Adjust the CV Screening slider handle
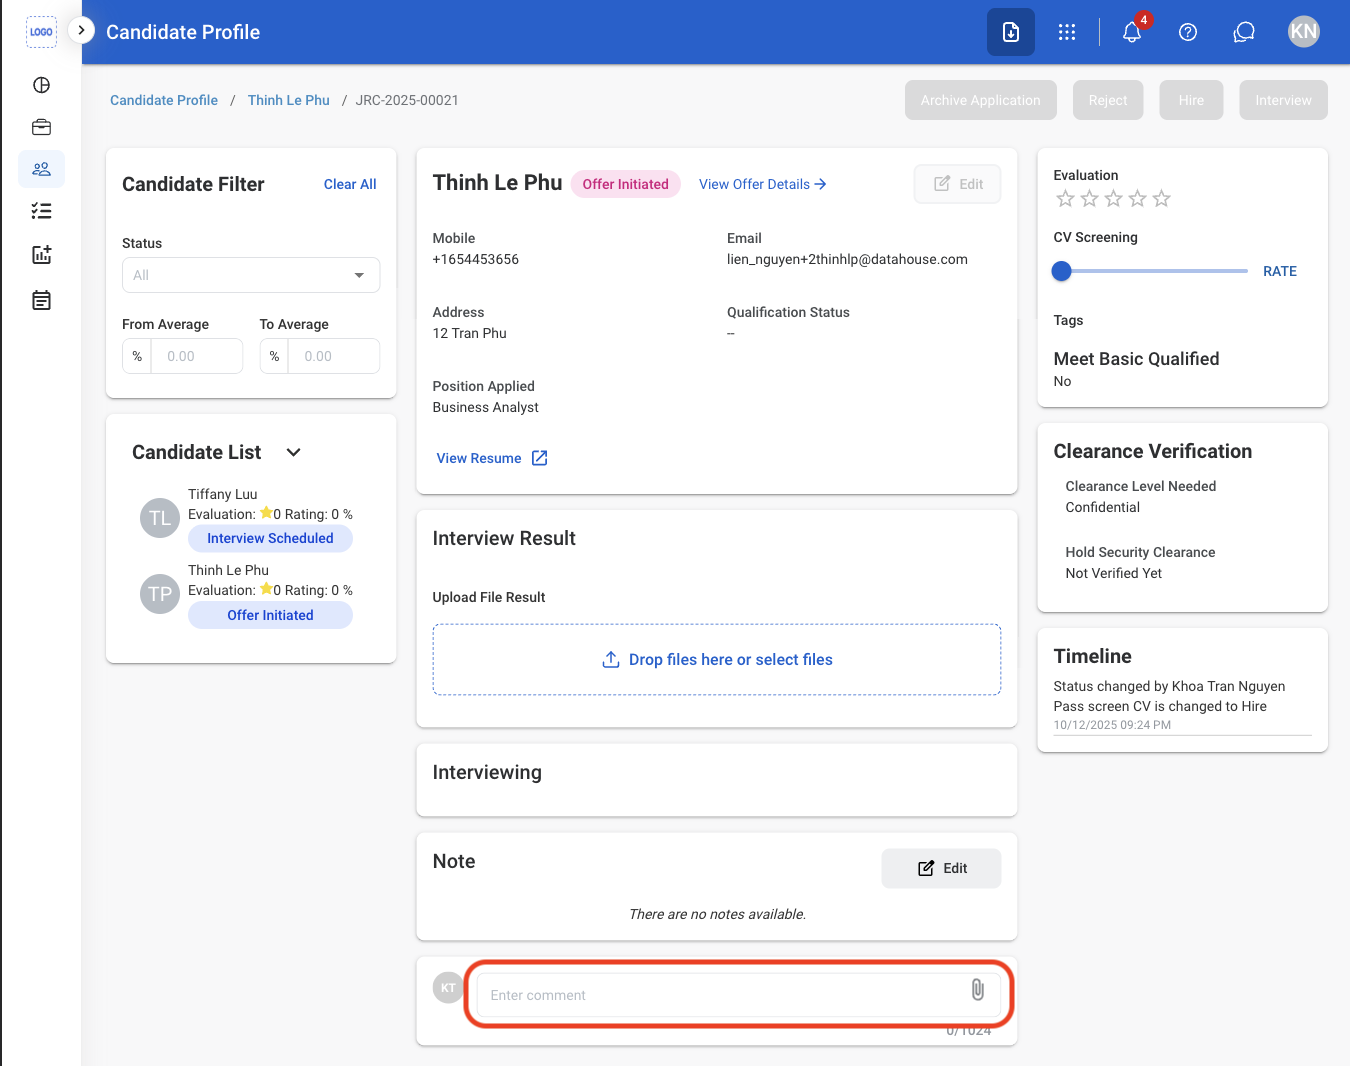 pyautogui.click(x=1062, y=271)
